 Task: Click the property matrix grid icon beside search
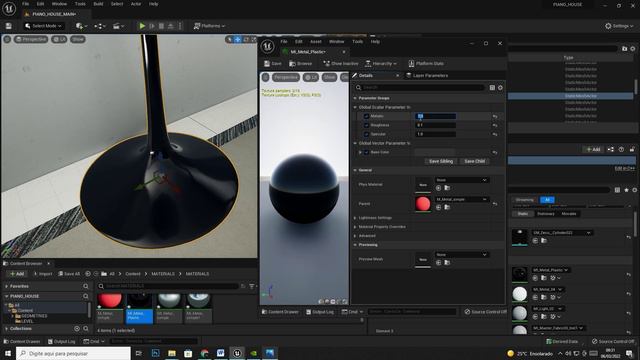492,88
